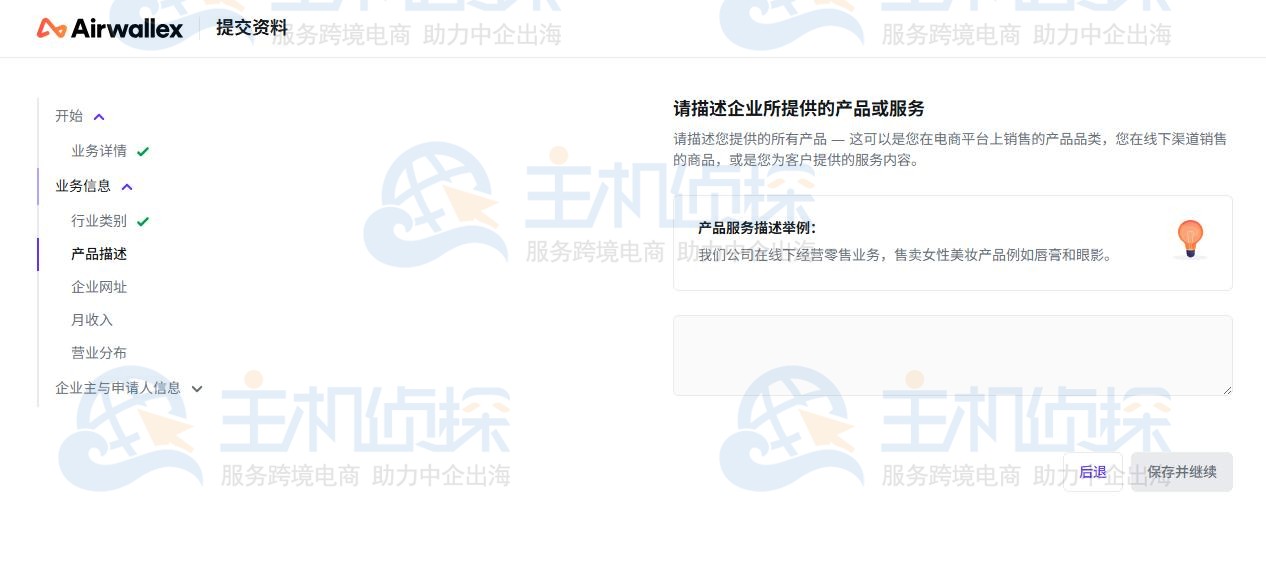
Task: Open the 月收入 sidebar item
Action: click(x=92, y=320)
